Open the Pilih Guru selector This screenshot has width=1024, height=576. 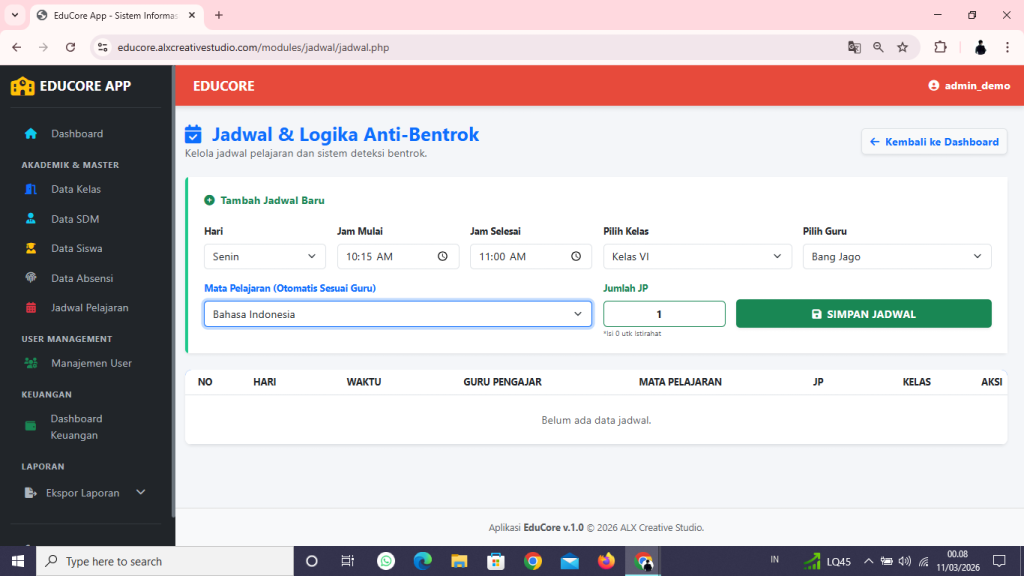point(896,256)
